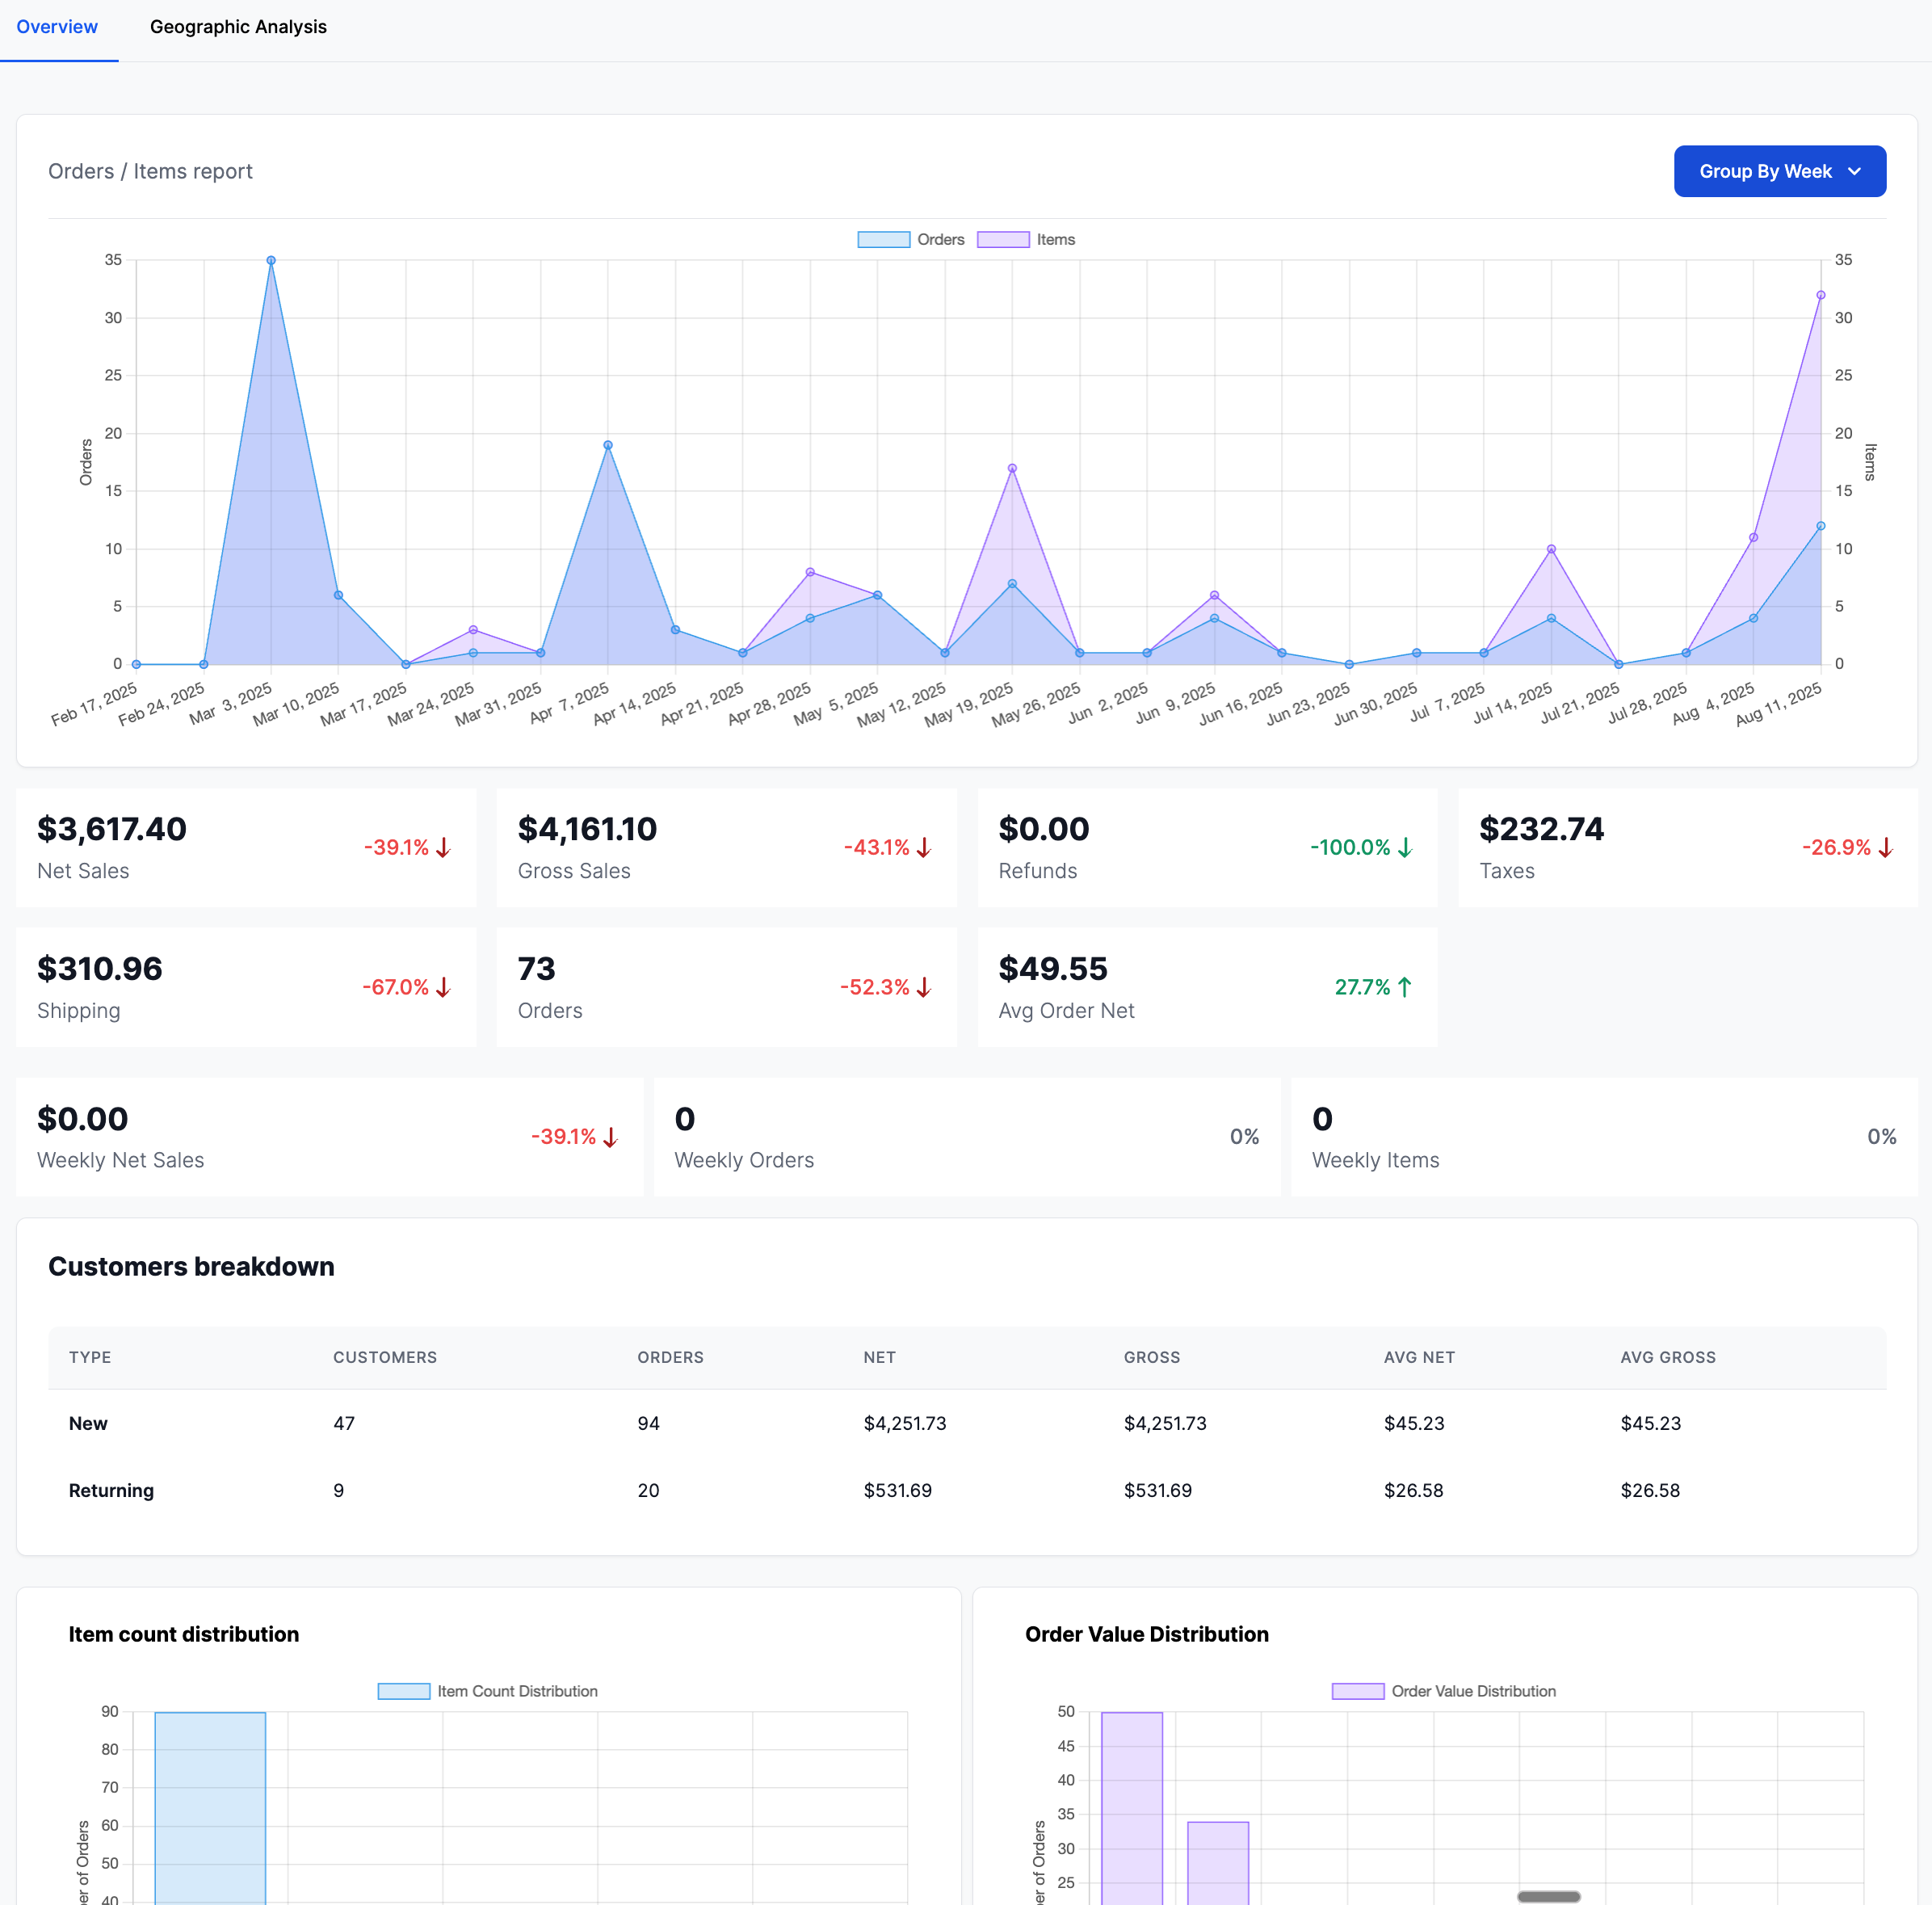Expand the grouping options chevron on the blue button
The height and width of the screenshot is (1905, 1932).
coord(1855,171)
